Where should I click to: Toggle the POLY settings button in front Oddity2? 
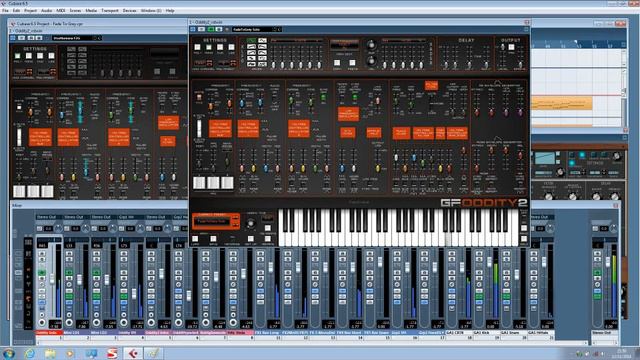(198, 47)
